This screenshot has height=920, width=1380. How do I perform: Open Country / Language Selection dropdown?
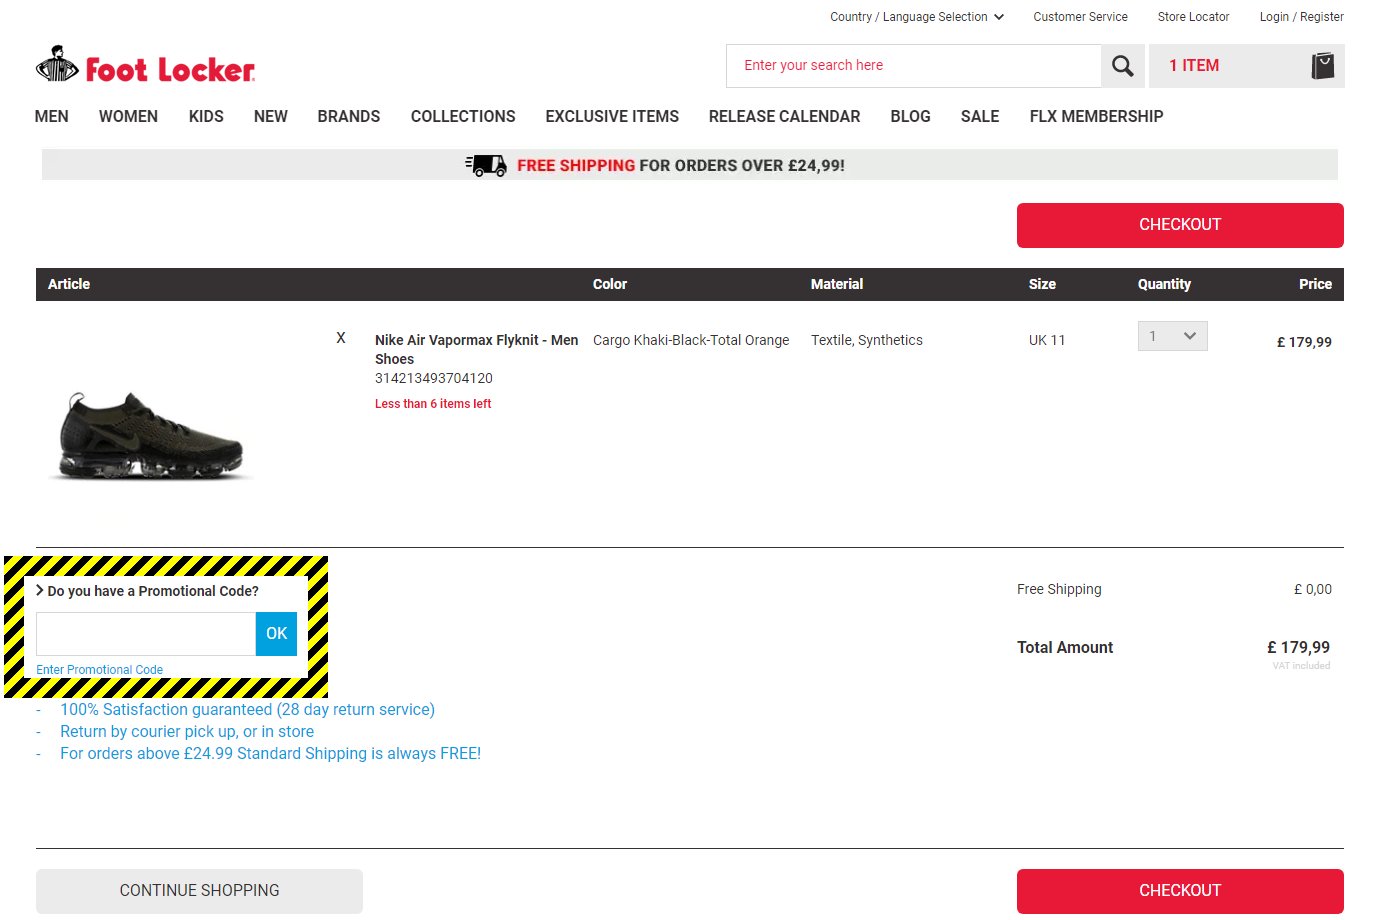(x=917, y=17)
